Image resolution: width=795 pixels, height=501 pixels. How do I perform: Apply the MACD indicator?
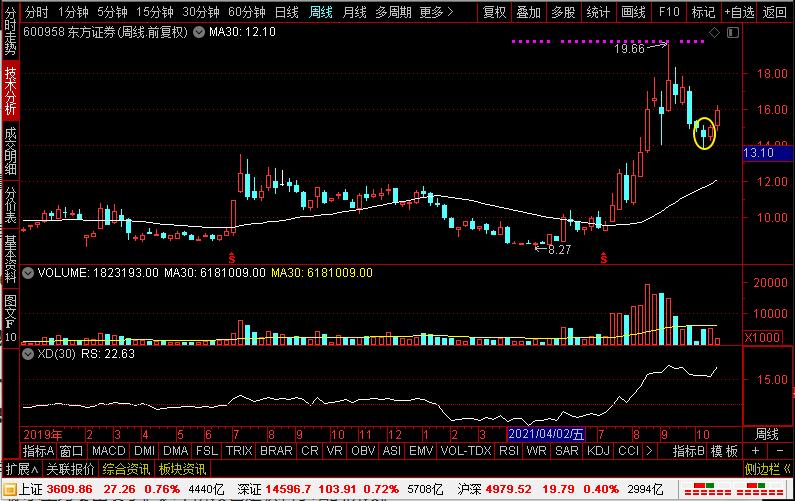coord(109,451)
